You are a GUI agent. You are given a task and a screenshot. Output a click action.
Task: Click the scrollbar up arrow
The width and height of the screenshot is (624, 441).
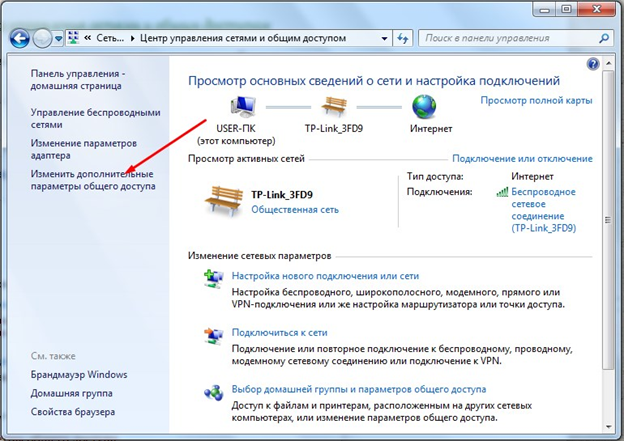point(608,64)
